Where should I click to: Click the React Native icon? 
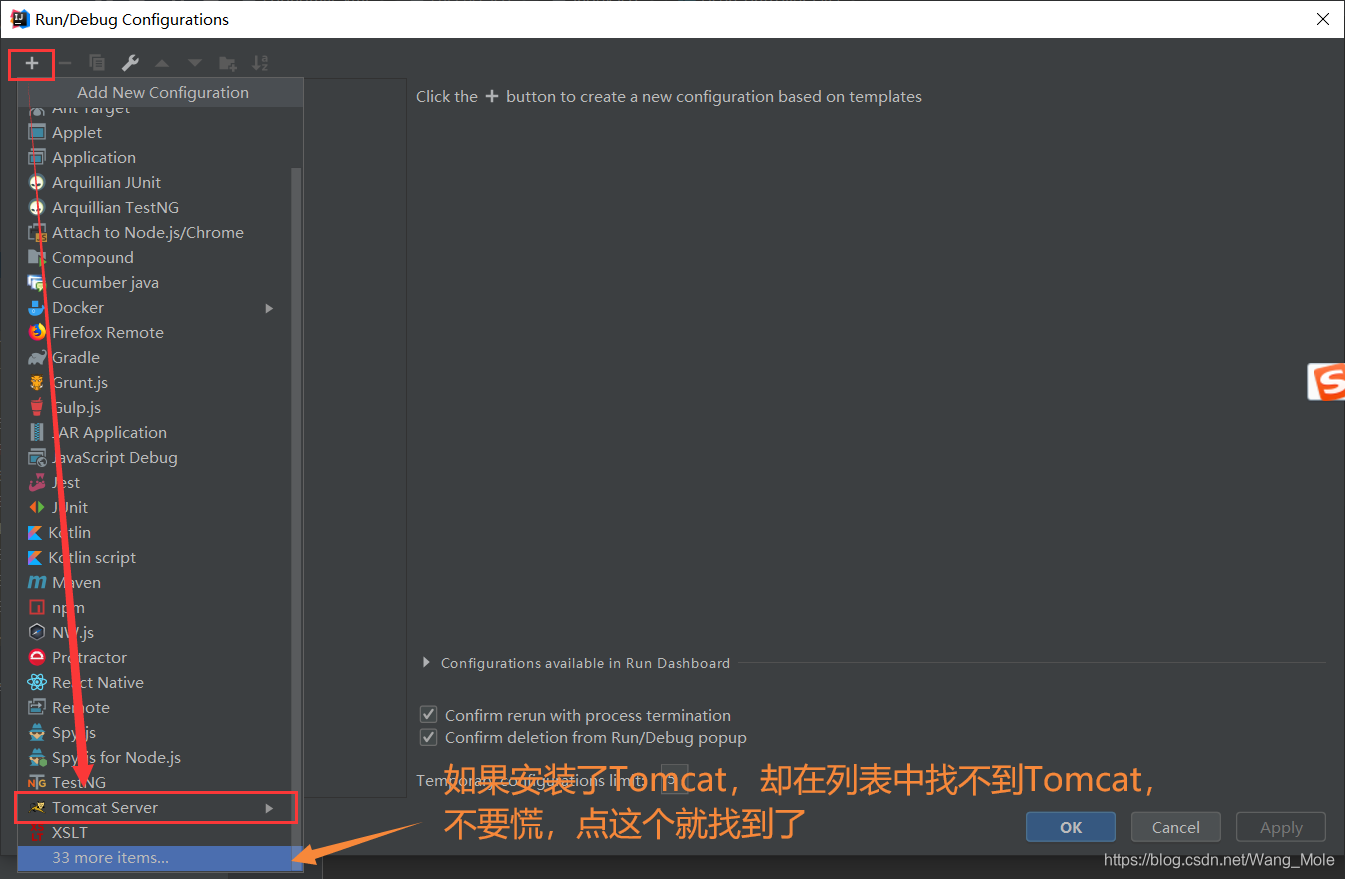coord(37,682)
